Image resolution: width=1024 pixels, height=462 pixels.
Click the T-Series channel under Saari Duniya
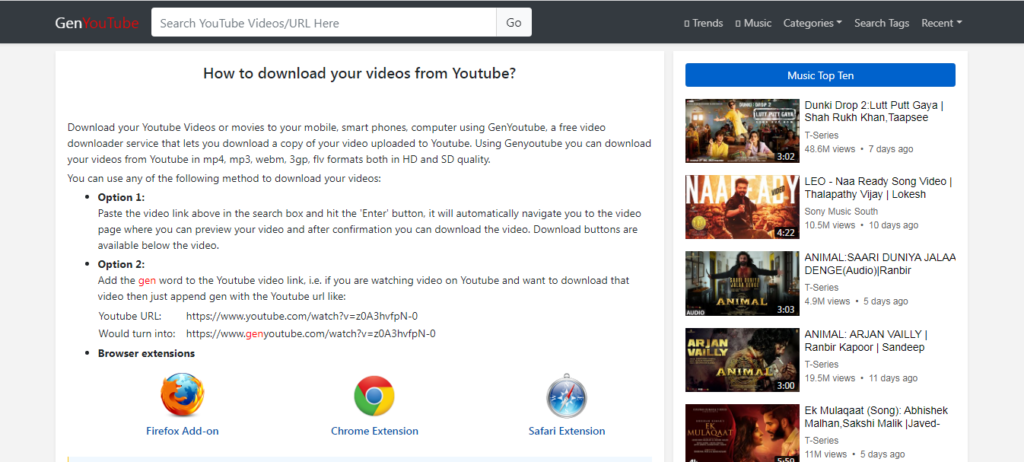[x=822, y=288]
